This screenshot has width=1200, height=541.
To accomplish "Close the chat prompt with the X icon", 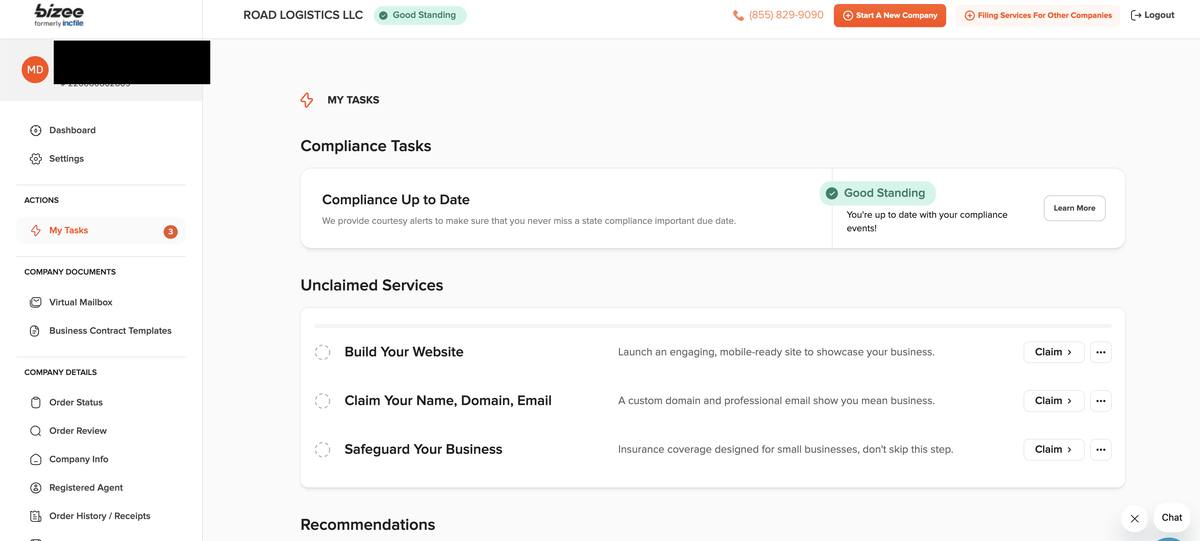I will (1134, 519).
